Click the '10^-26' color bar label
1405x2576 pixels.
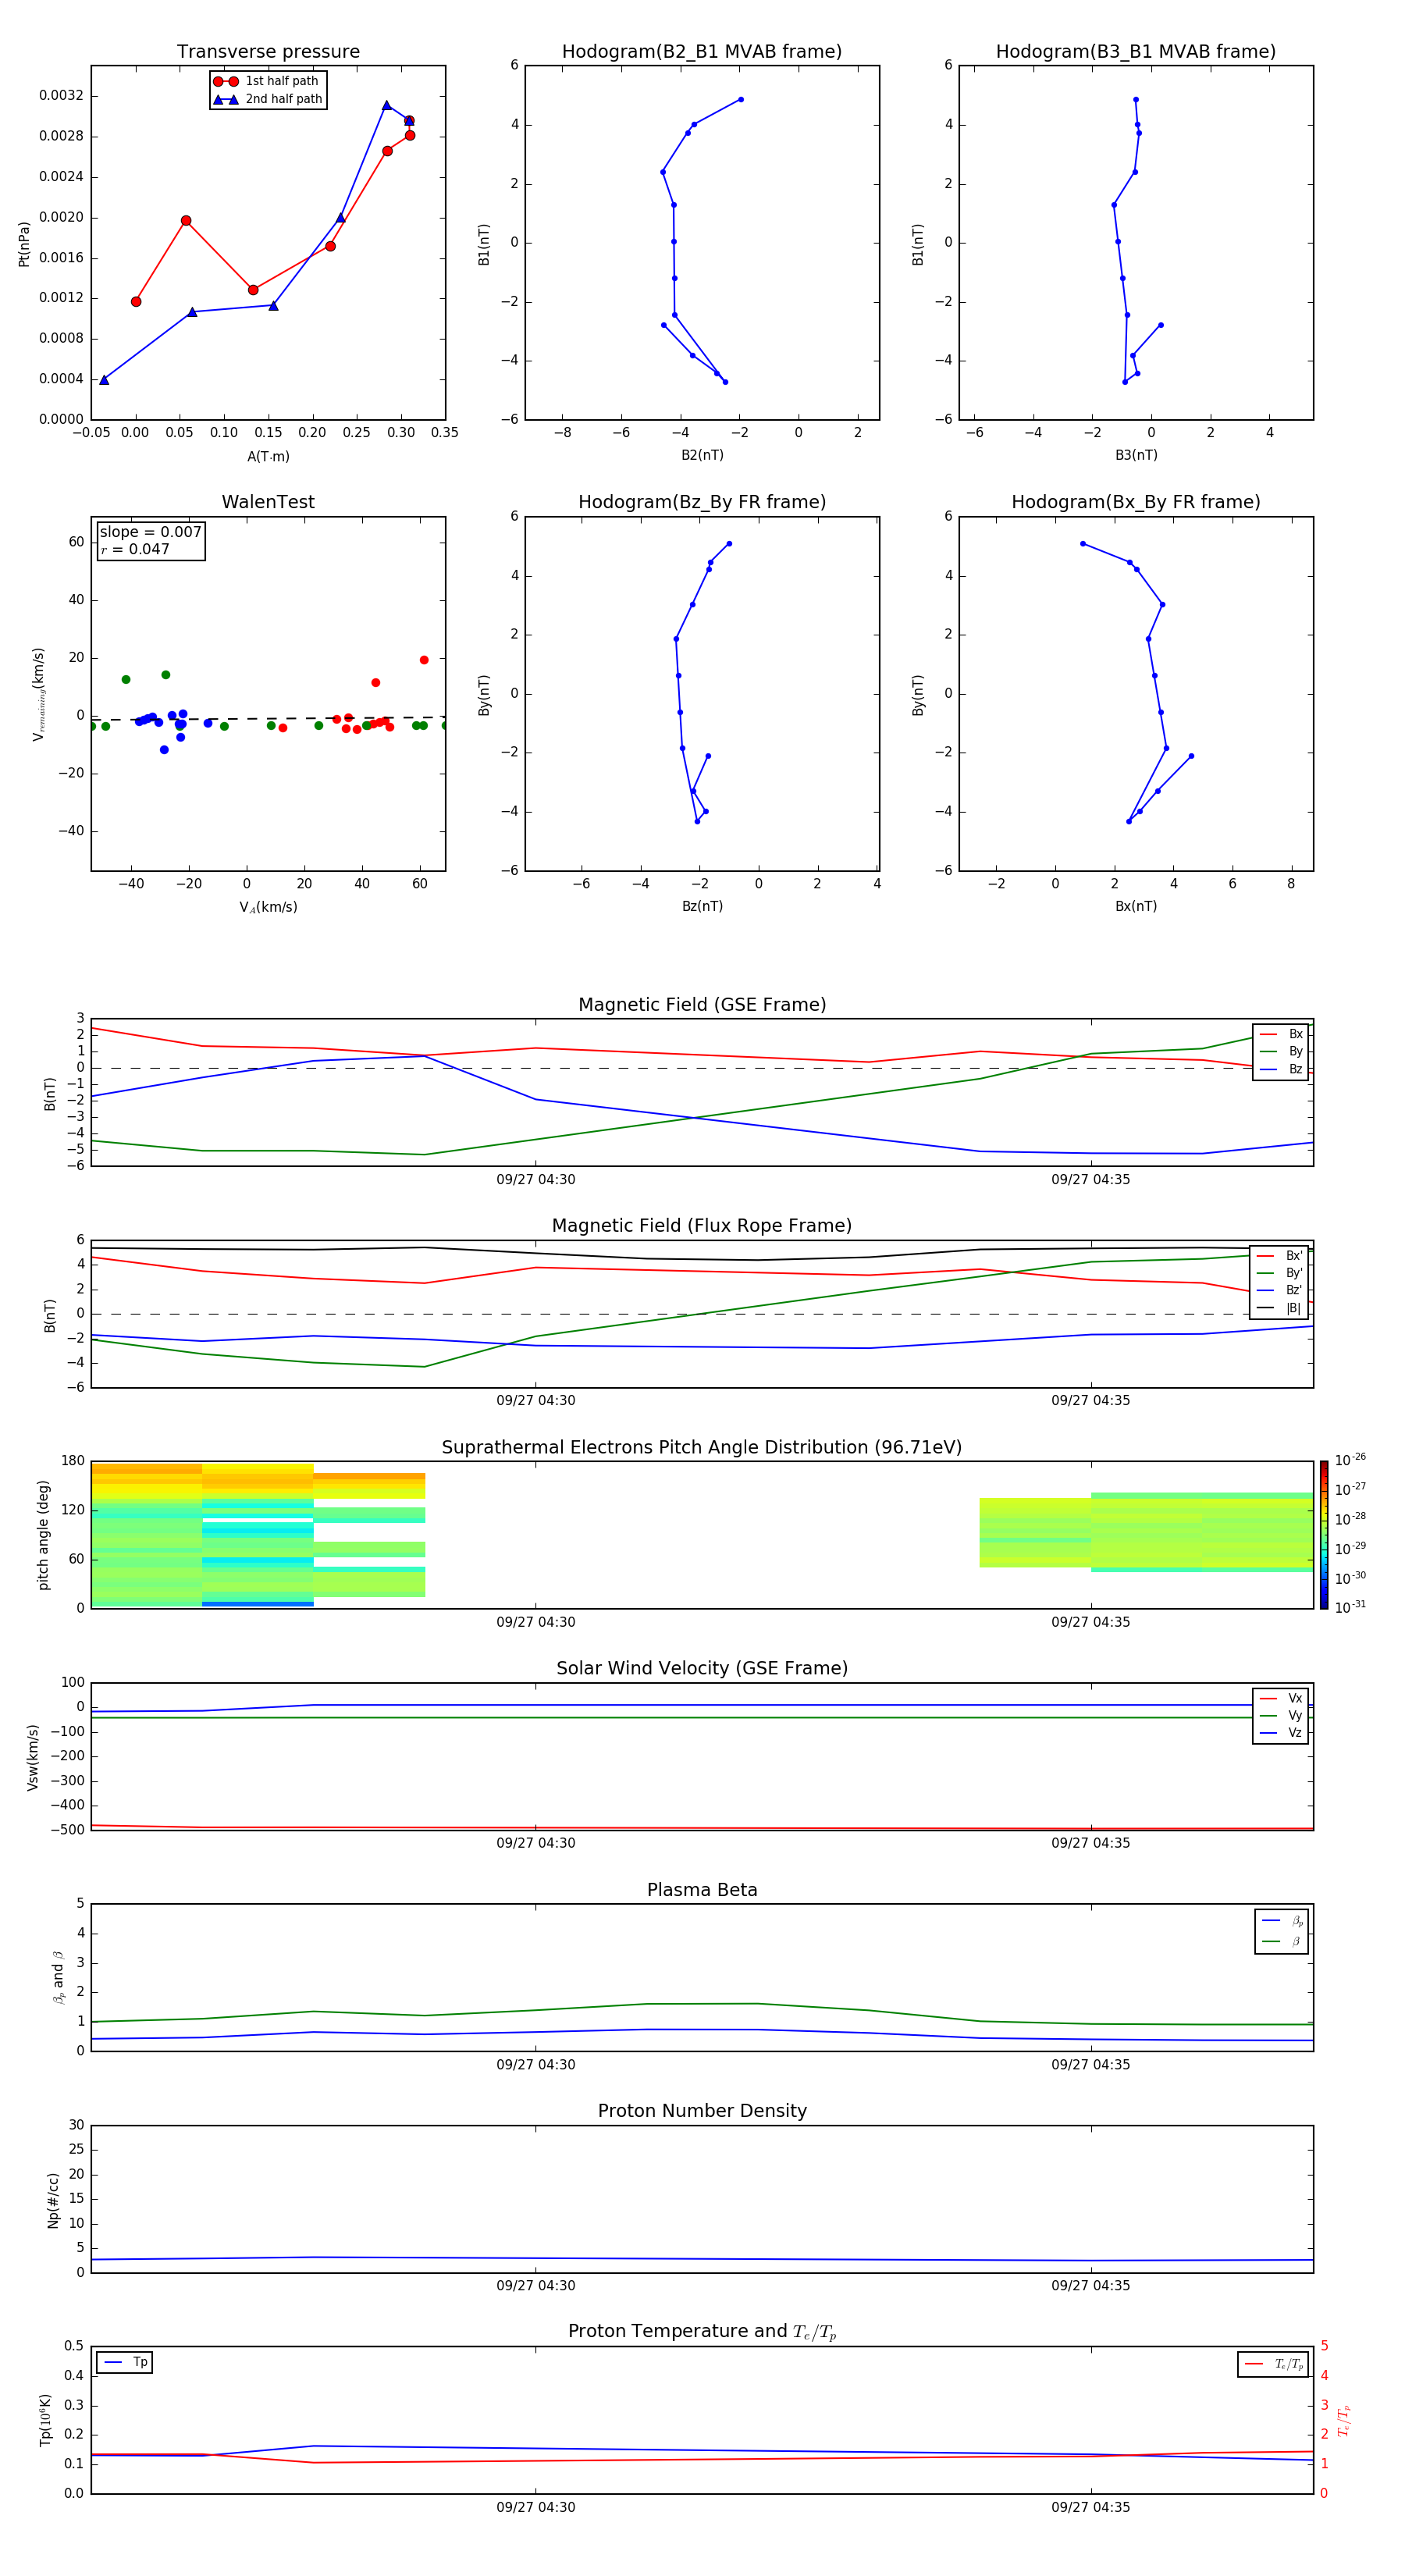click(1350, 1460)
